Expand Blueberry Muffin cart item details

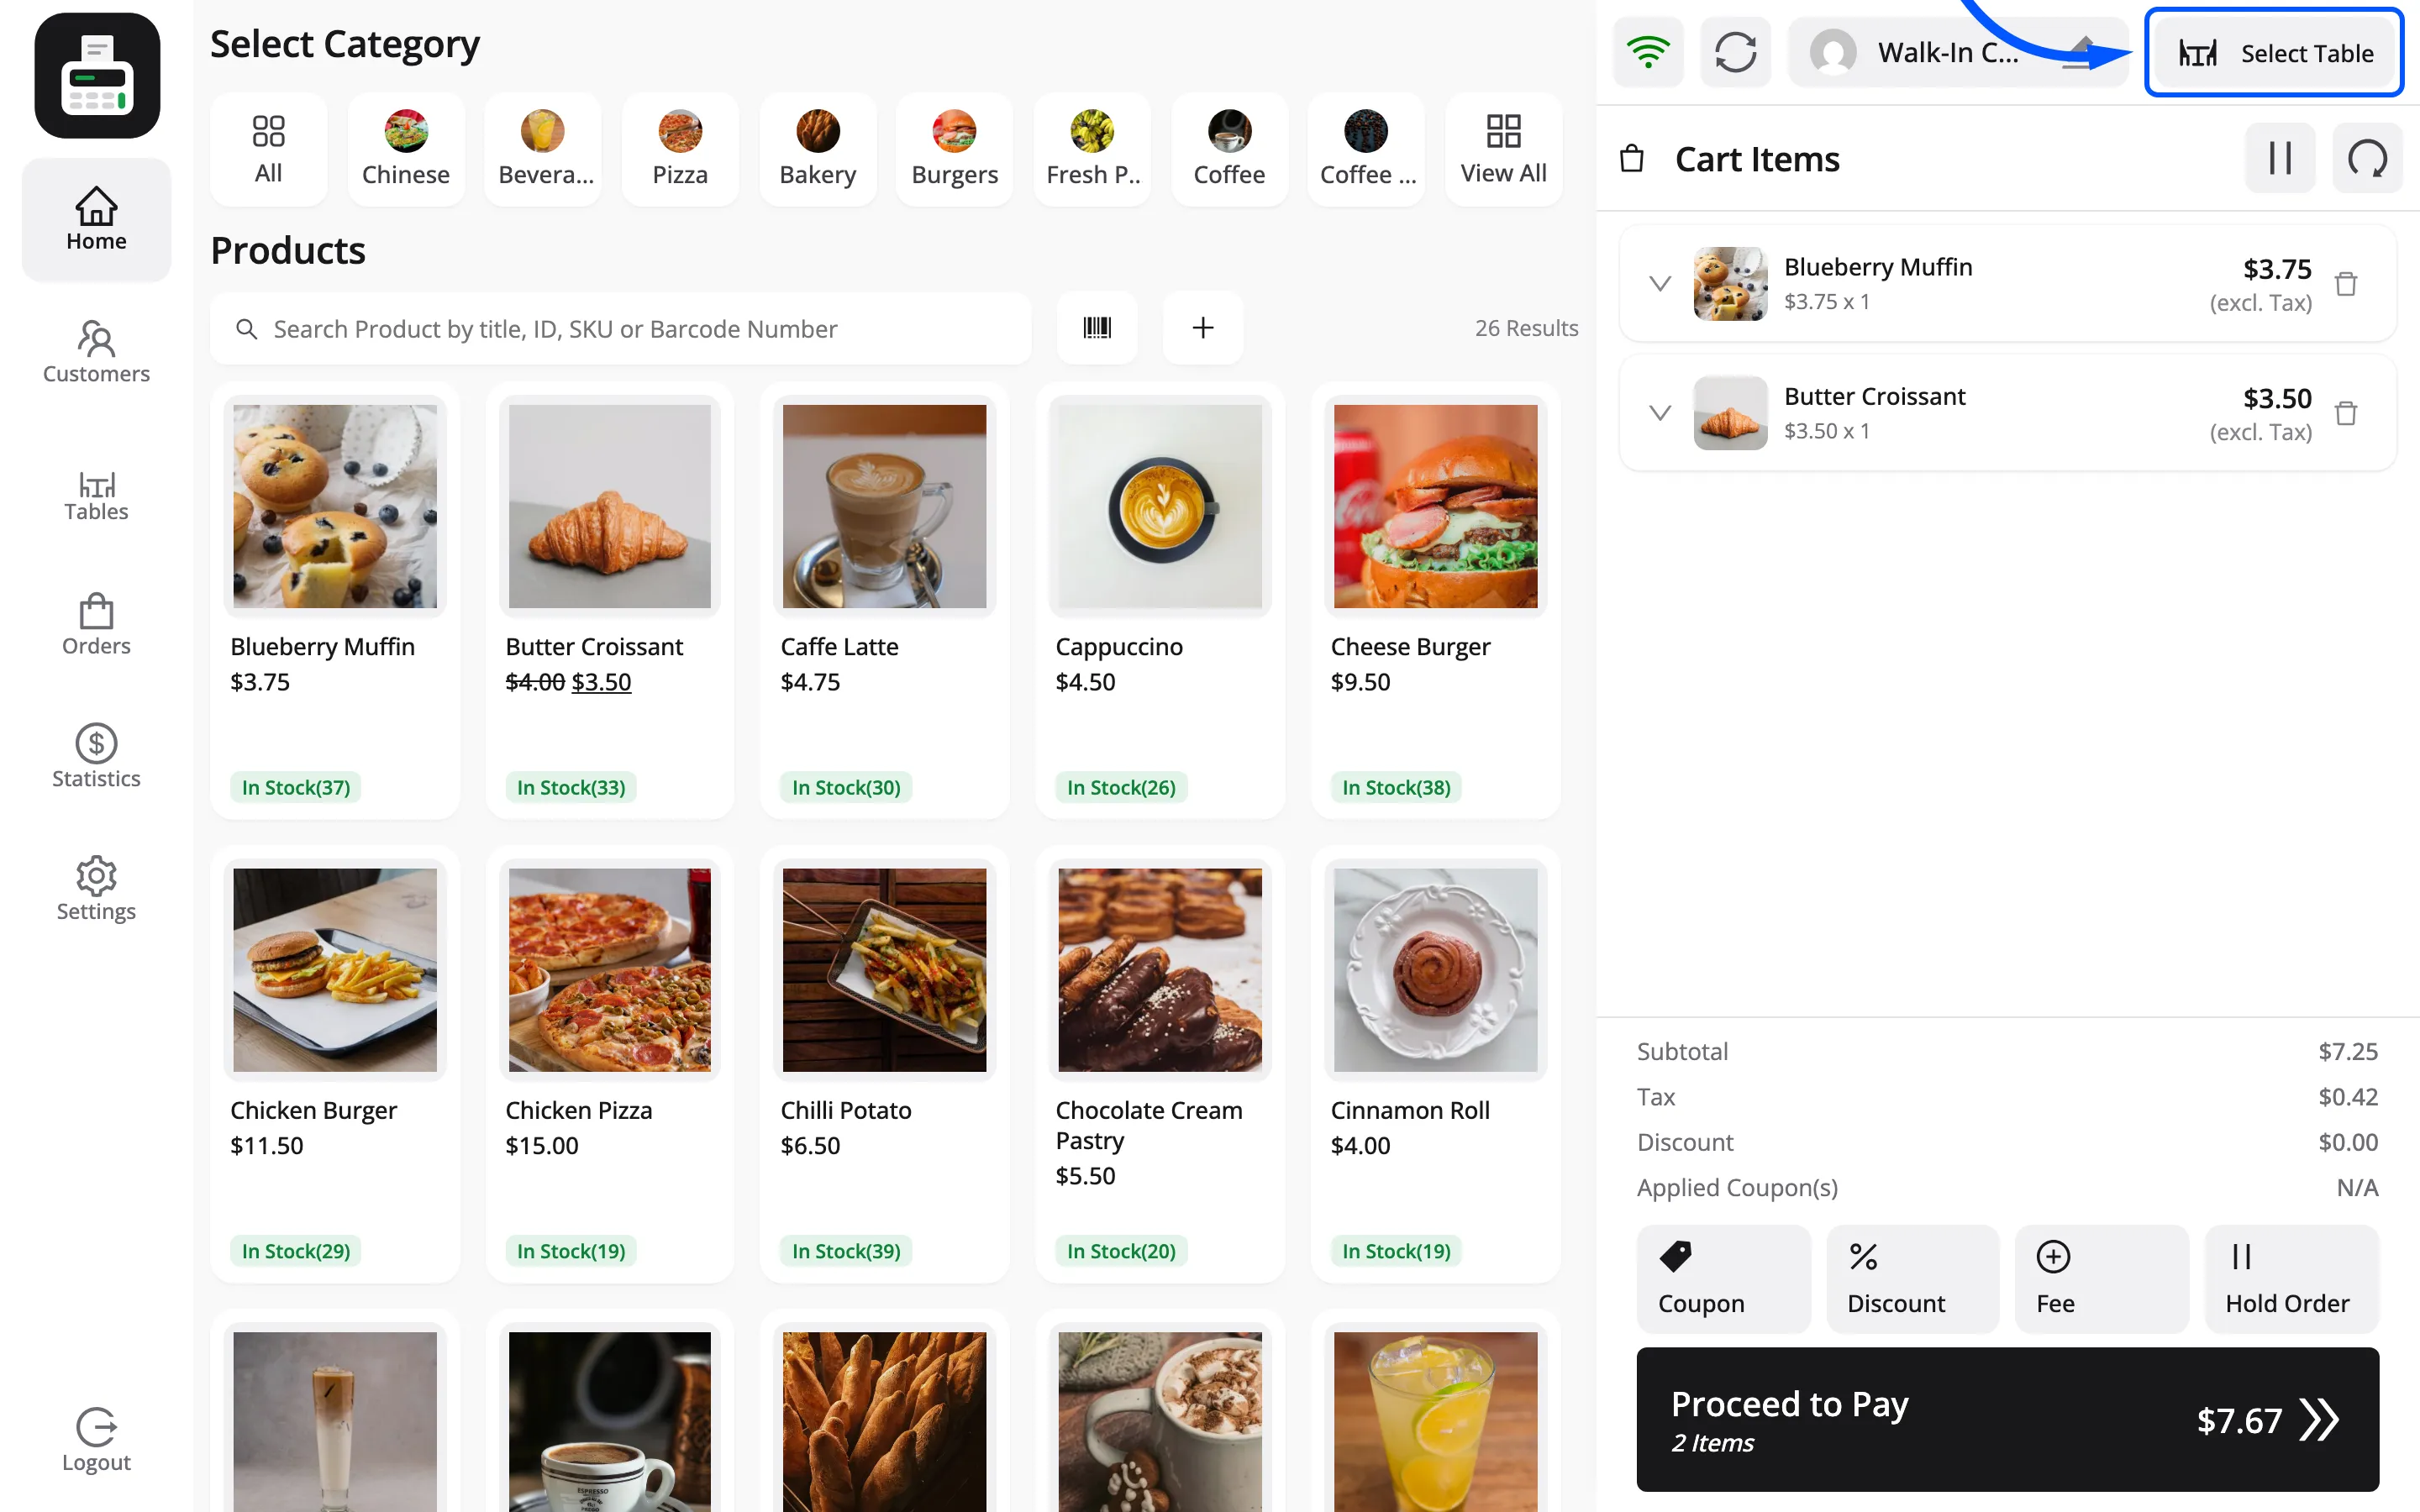(x=1660, y=284)
